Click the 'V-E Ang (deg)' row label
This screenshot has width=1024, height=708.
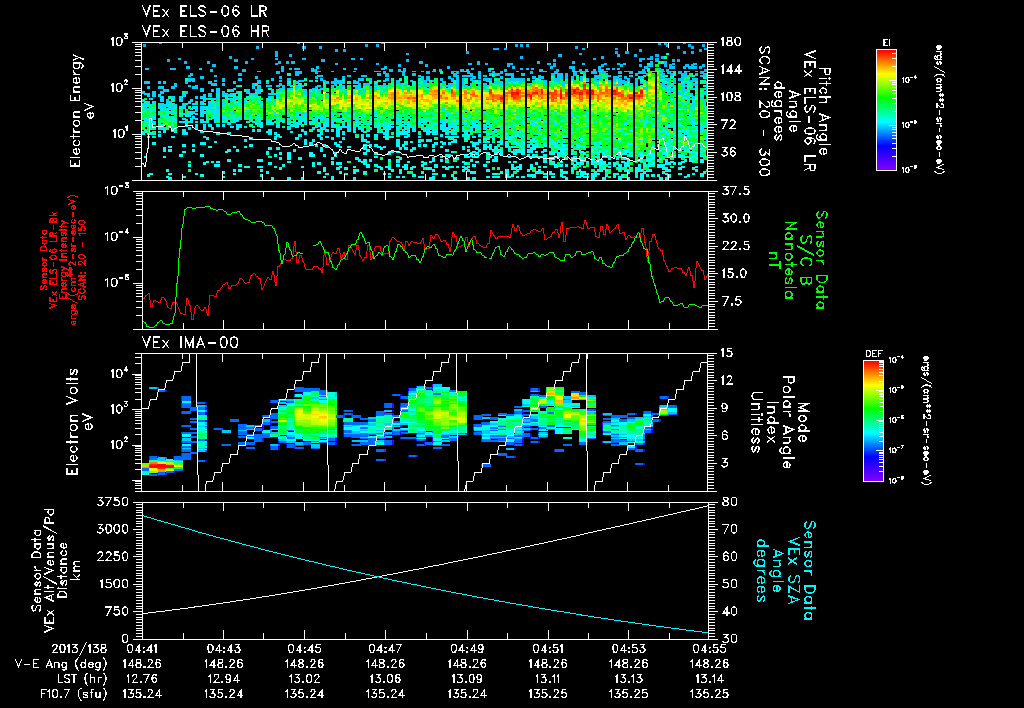click(x=60, y=664)
